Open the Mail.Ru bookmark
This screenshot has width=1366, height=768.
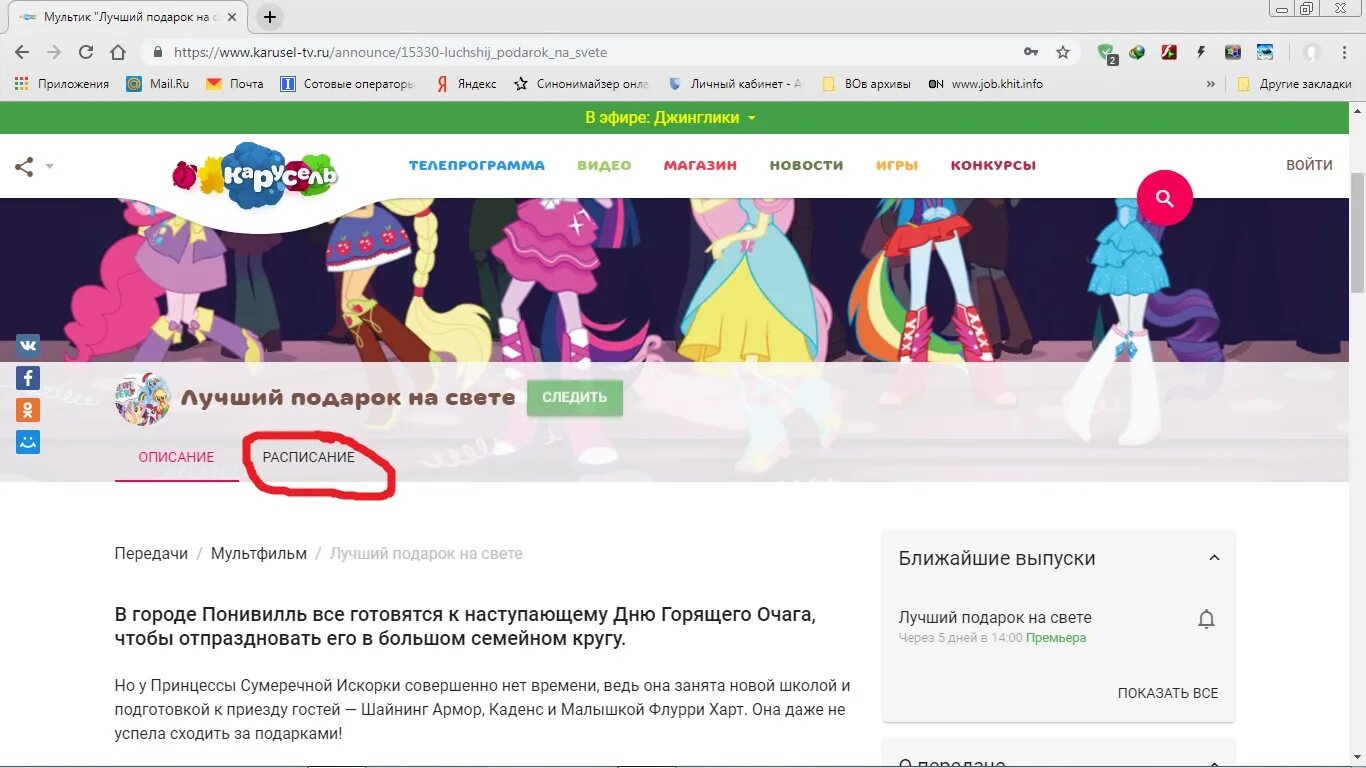click(x=158, y=84)
